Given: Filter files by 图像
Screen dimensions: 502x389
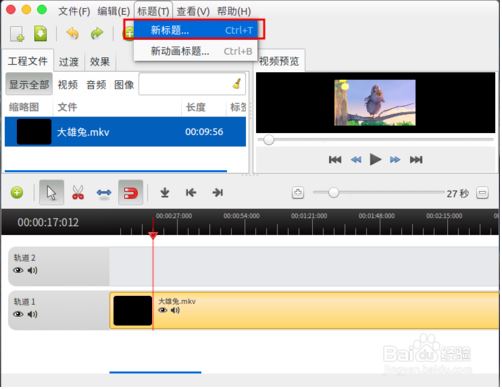Looking at the screenshot, I should 124,84.
